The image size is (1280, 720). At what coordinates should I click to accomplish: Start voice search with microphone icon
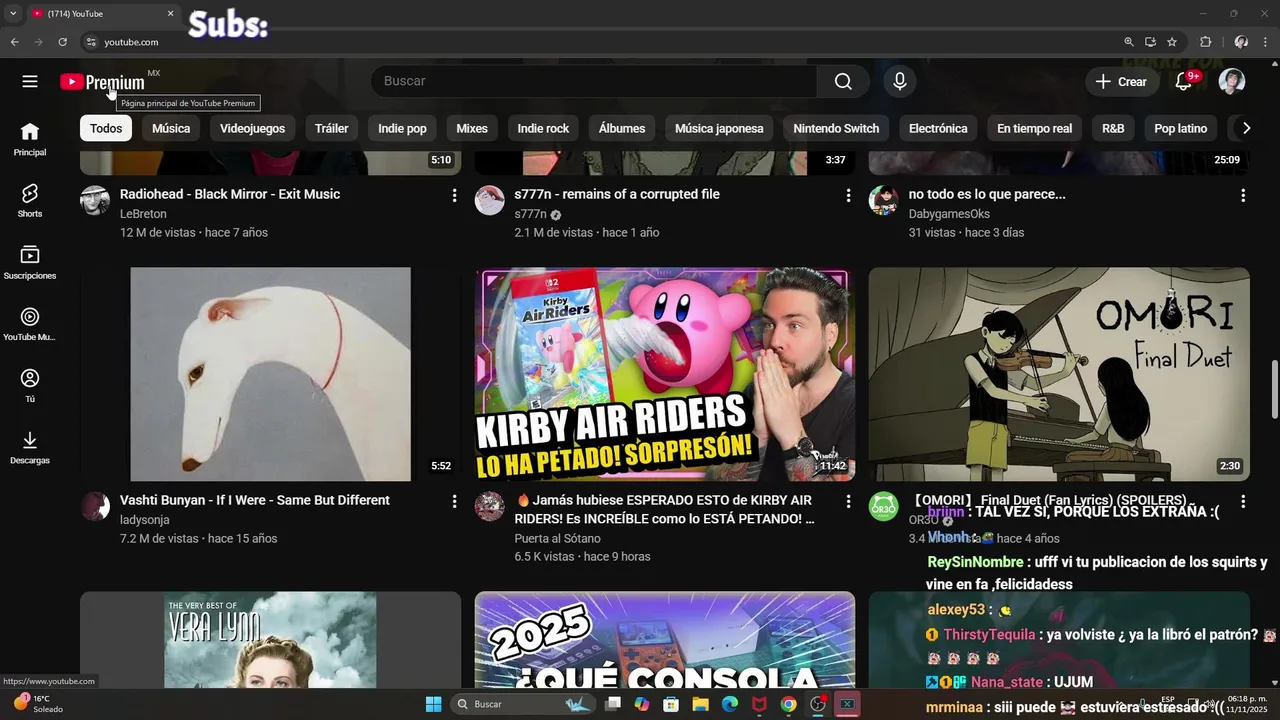900,82
